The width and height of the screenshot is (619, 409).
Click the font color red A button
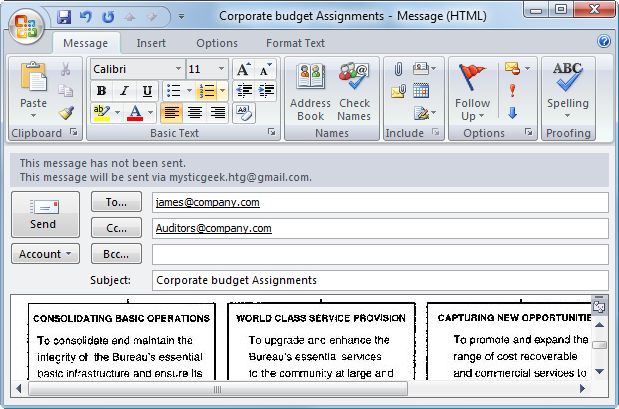[x=134, y=113]
